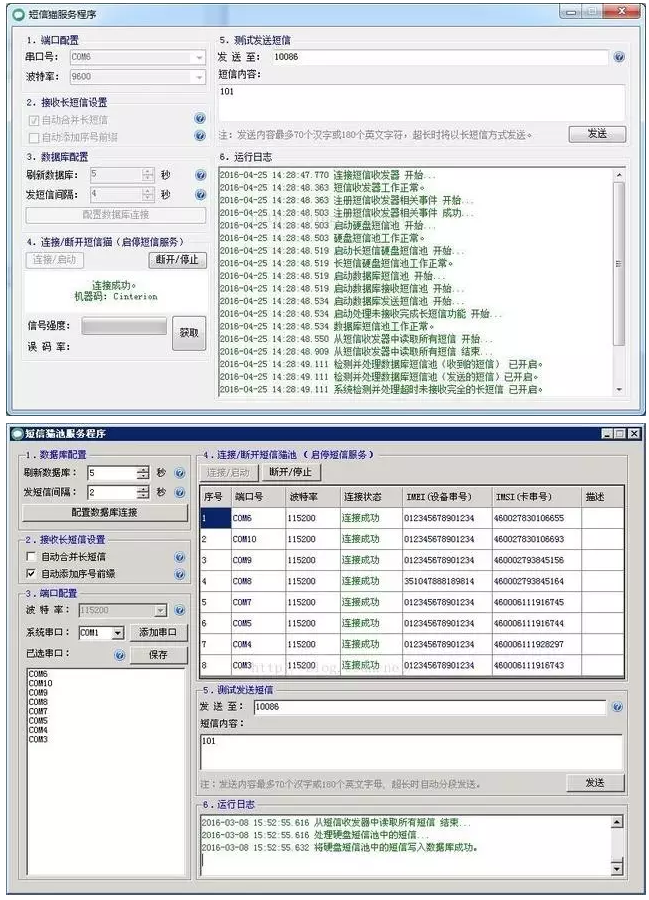Image resolution: width=649 pixels, height=900 pixels.
Task: Click the 保存 button for selected ports
Action: 157,655
